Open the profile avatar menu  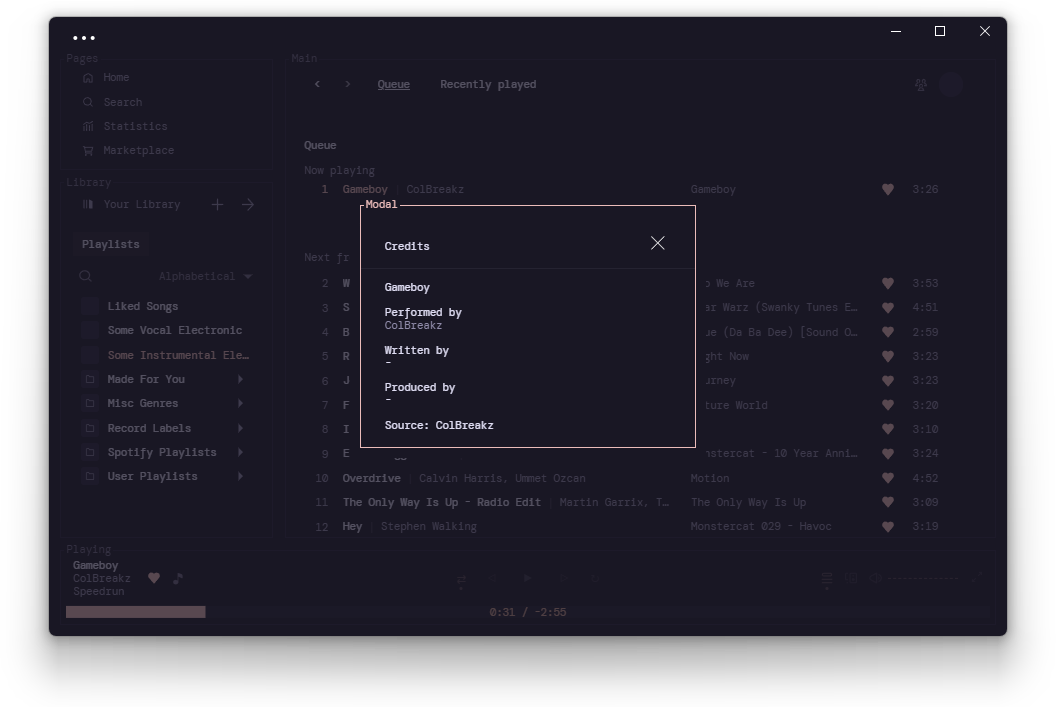pyautogui.click(x=951, y=84)
